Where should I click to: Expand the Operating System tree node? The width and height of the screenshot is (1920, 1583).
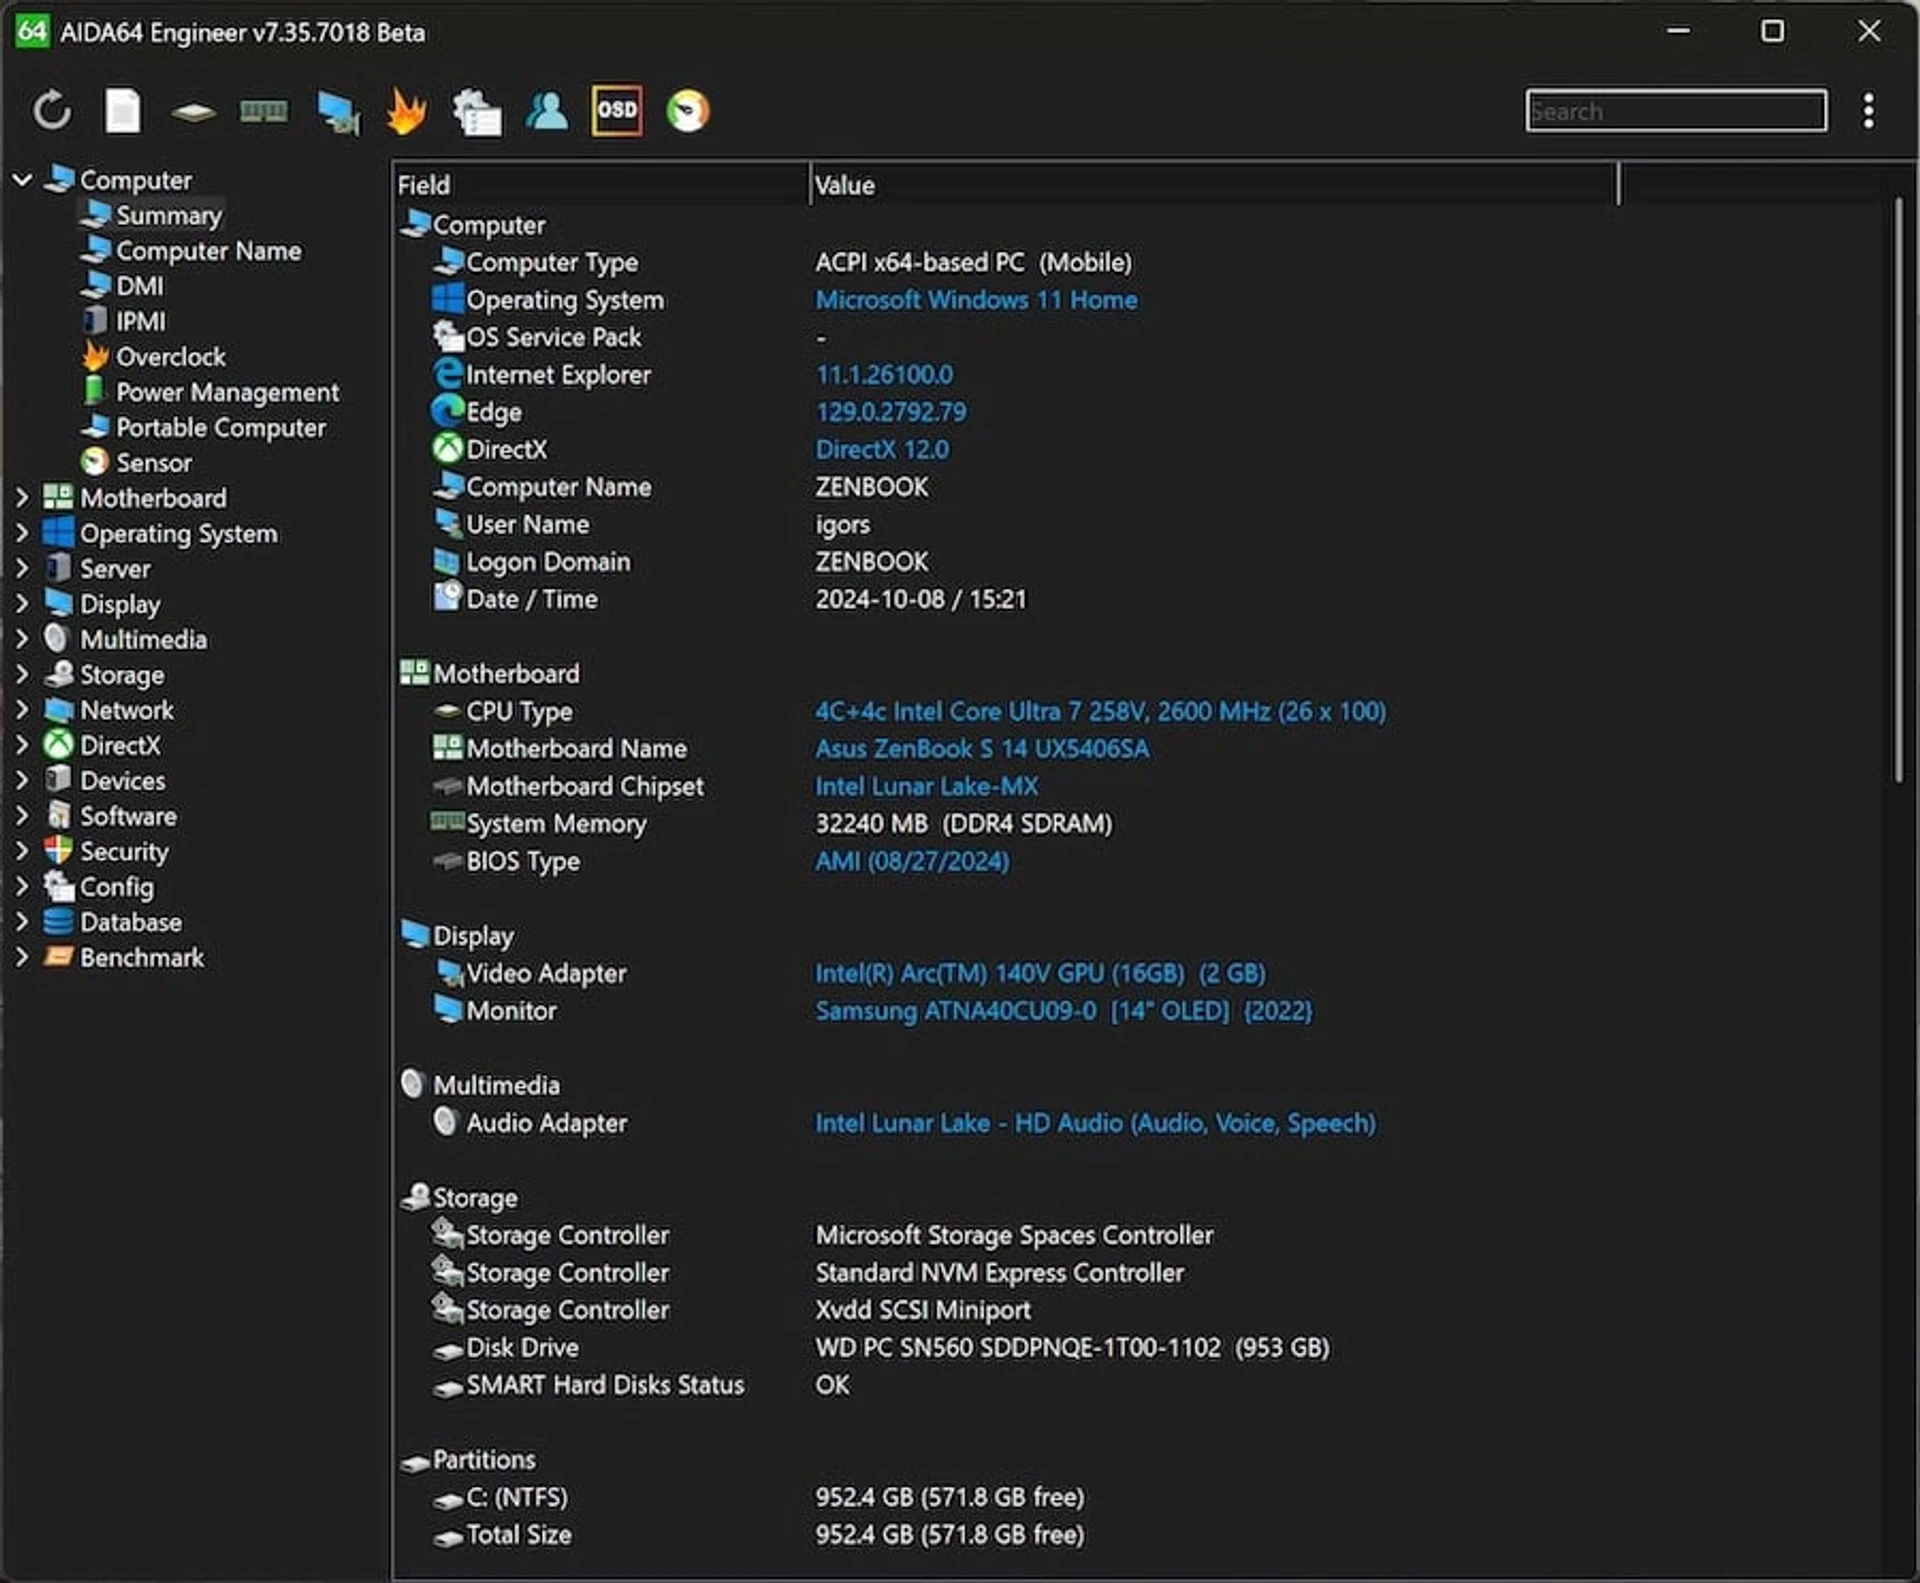pyautogui.click(x=22, y=533)
